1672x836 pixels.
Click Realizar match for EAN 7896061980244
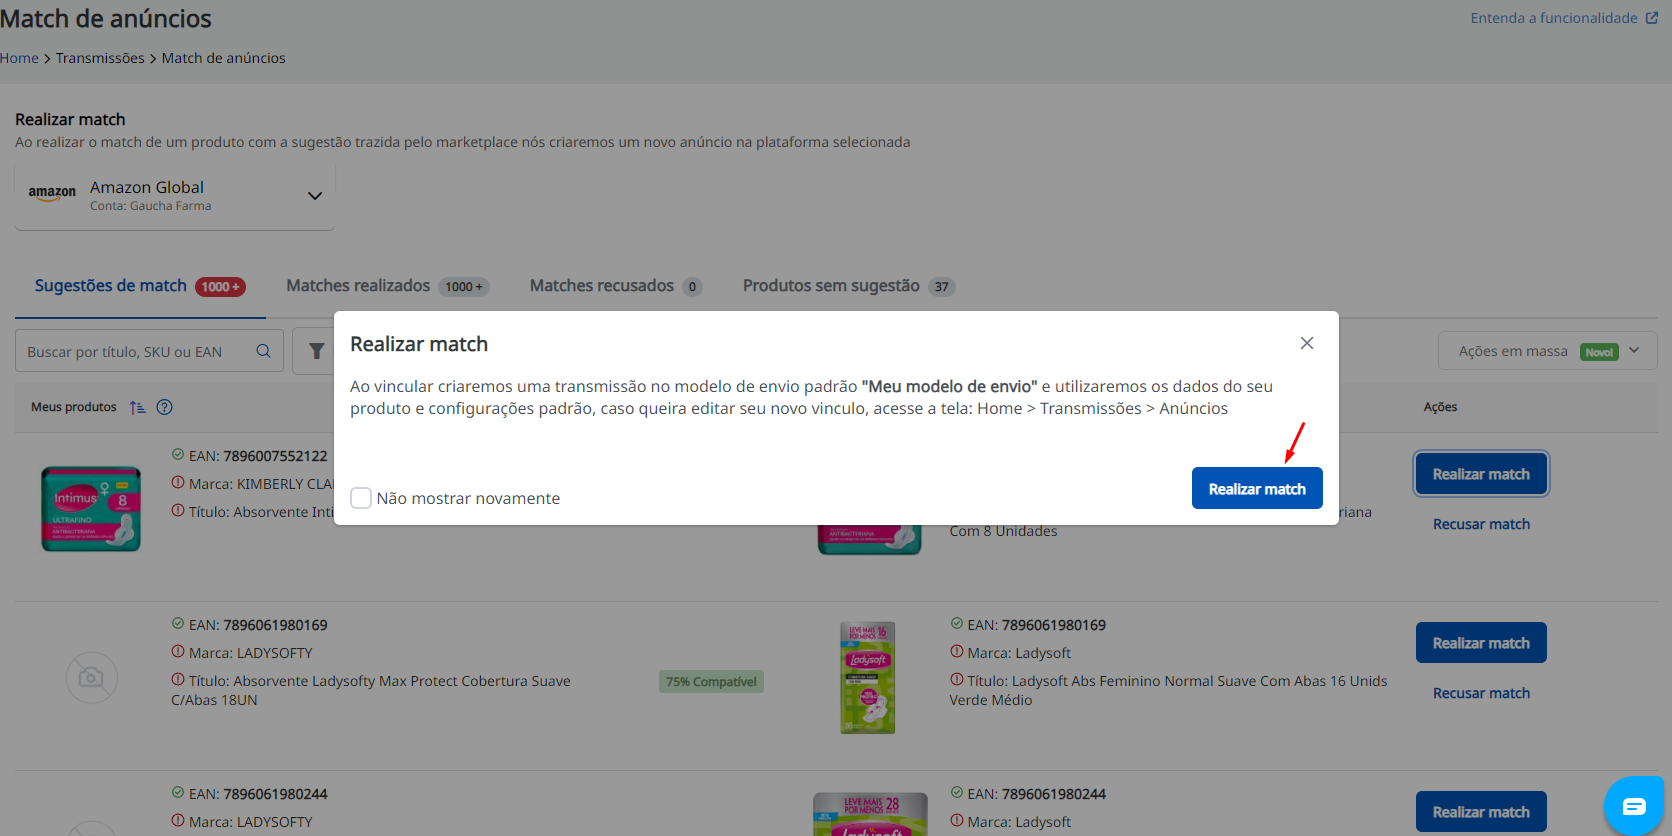[x=1481, y=812]
